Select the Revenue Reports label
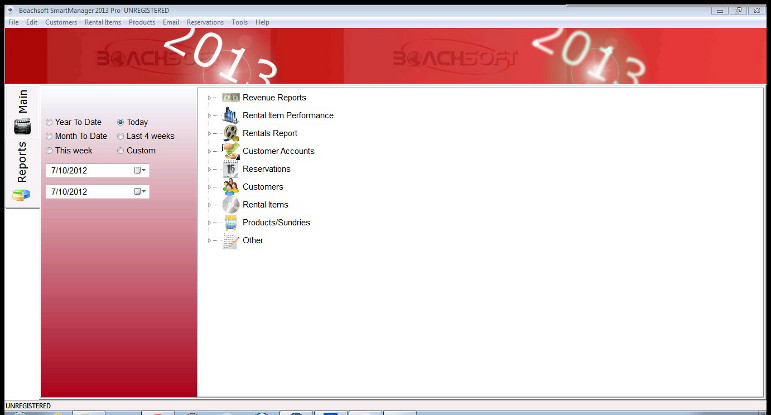 click(x=274, y=97)
